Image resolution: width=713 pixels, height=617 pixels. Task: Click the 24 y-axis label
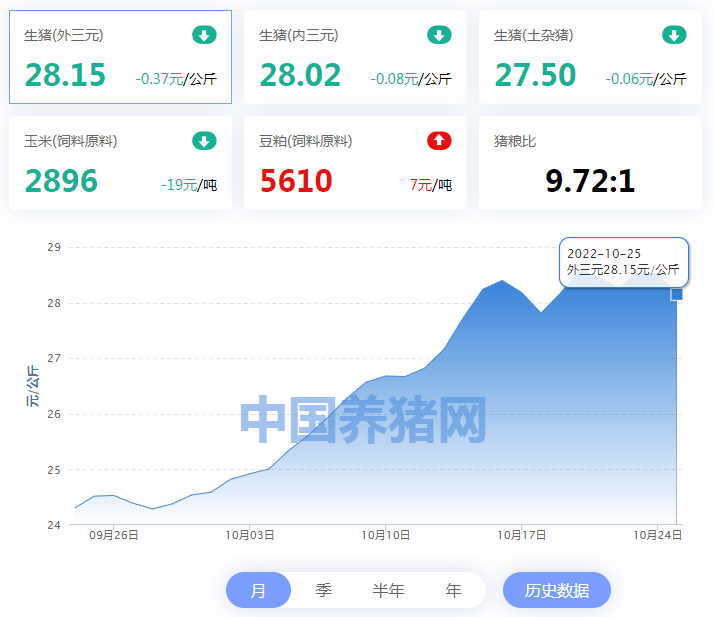54,525
